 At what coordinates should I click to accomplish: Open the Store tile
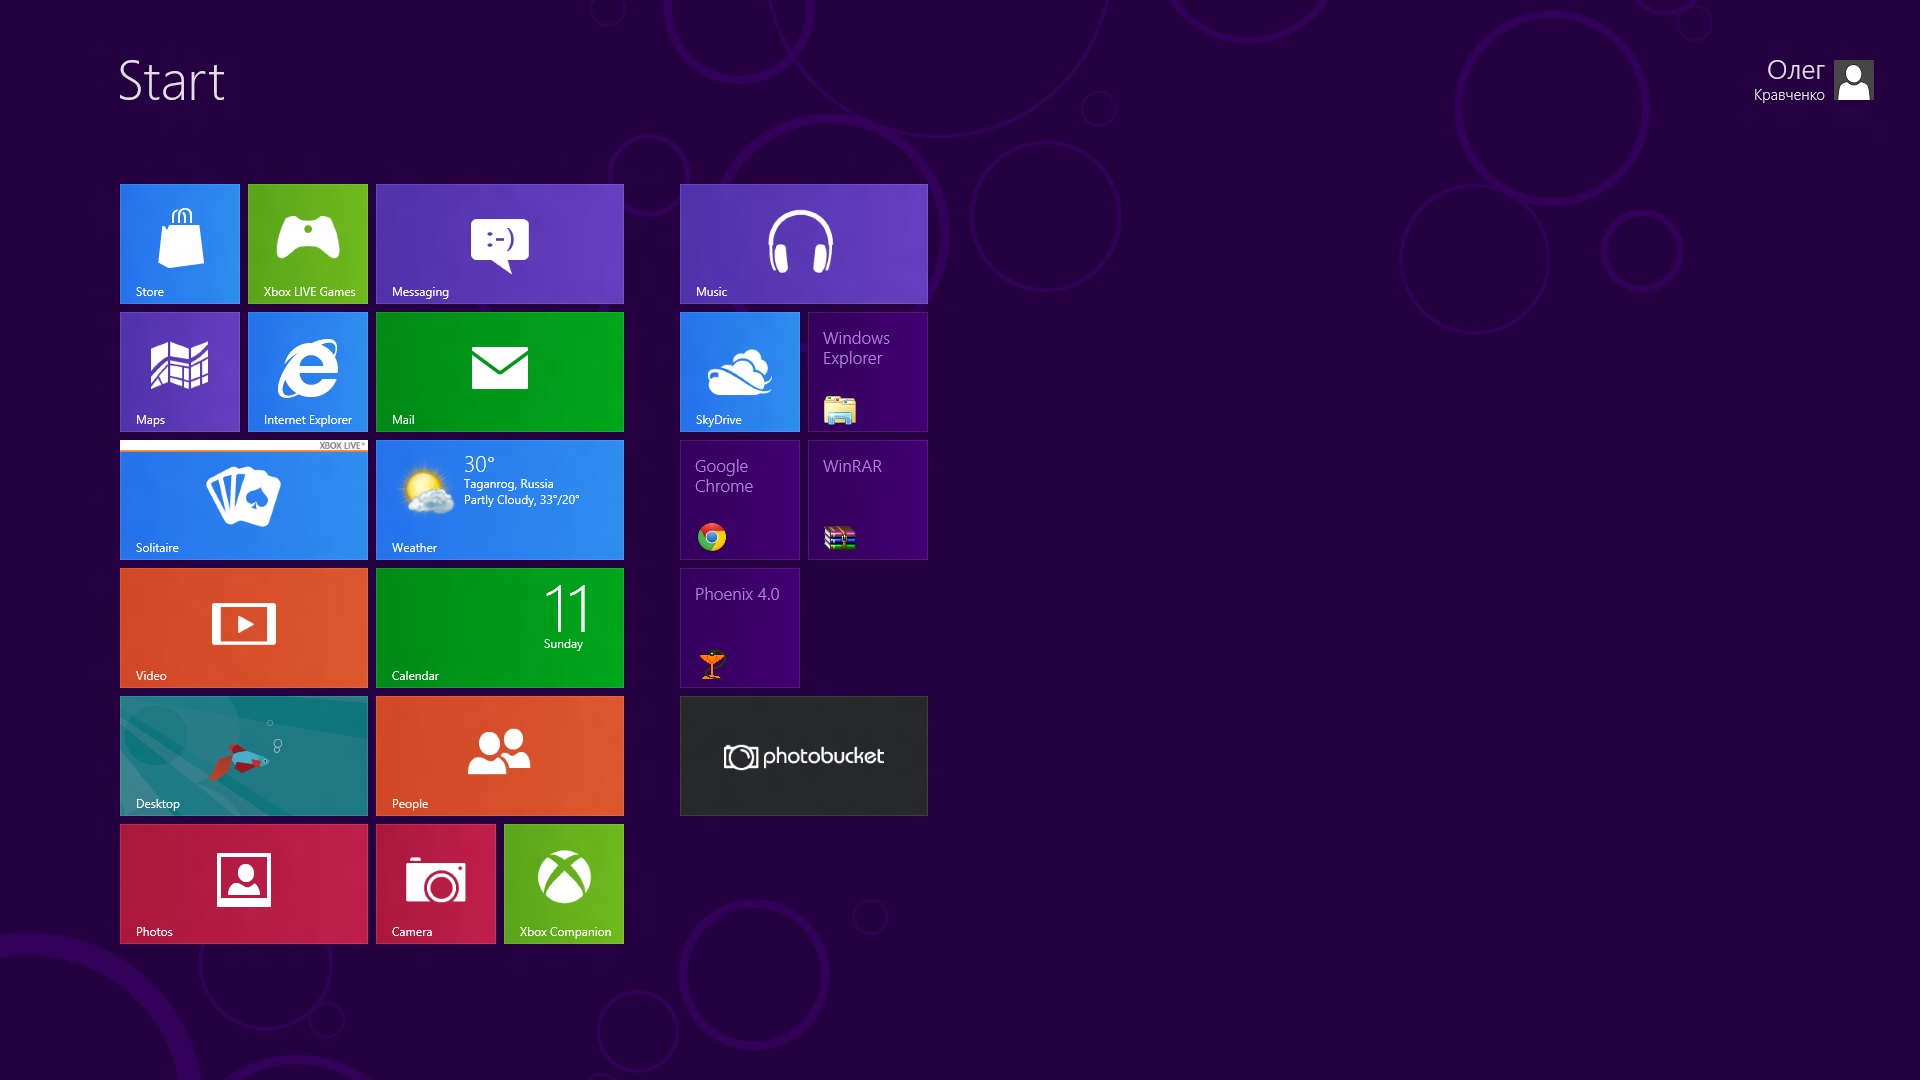[180, 244]
